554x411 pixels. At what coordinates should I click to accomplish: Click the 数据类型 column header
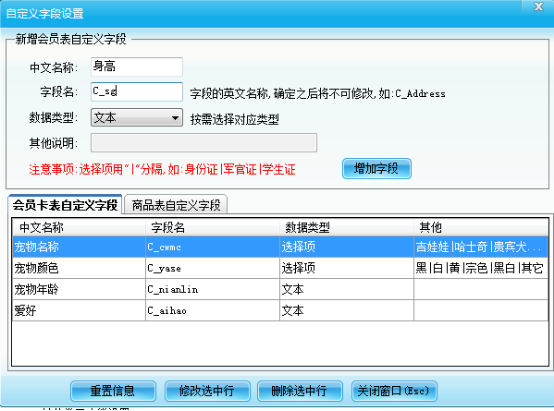point(347,227)
